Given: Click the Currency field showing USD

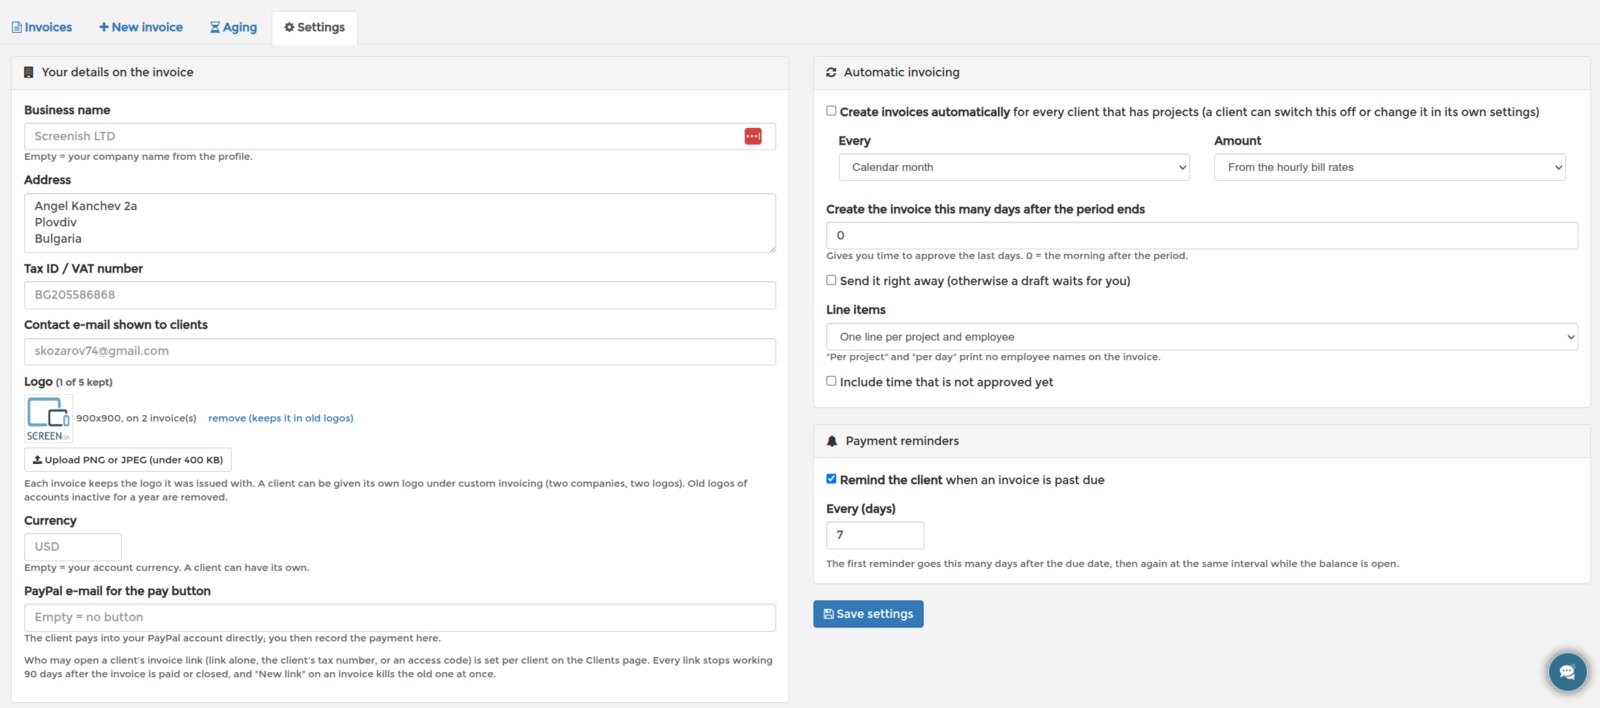Looking at the screenshot, I should click(x=73, y=547).
